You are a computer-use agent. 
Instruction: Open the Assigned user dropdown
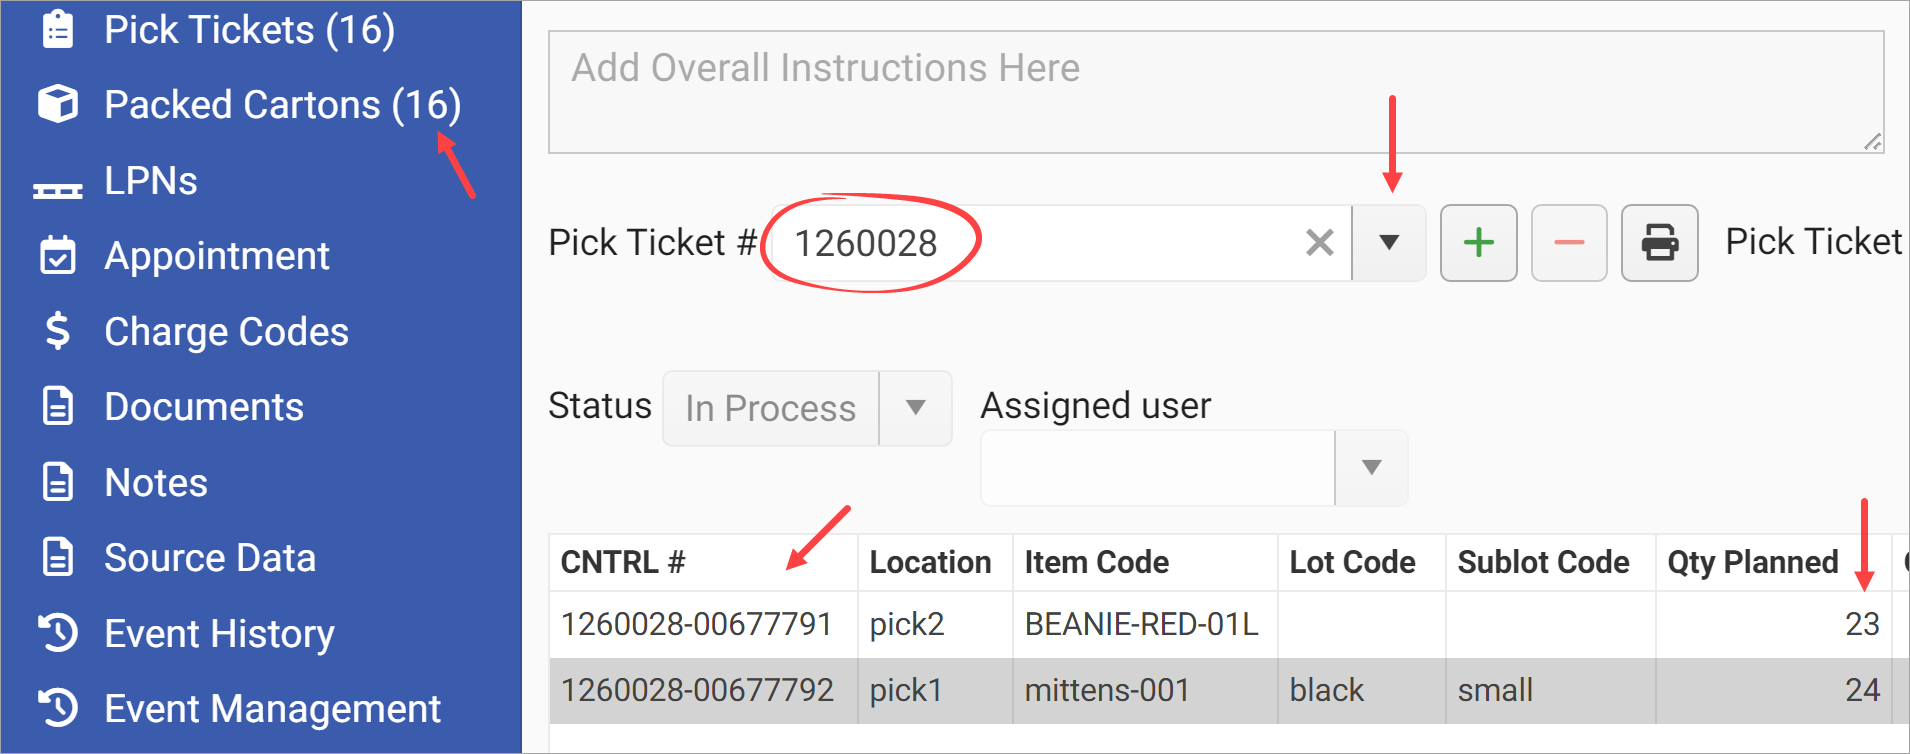(1370, 467)
